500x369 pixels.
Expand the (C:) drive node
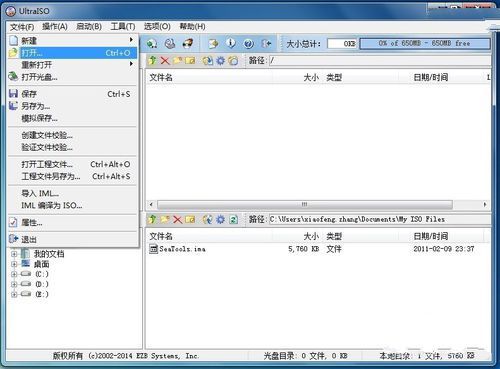pos(14,274)
